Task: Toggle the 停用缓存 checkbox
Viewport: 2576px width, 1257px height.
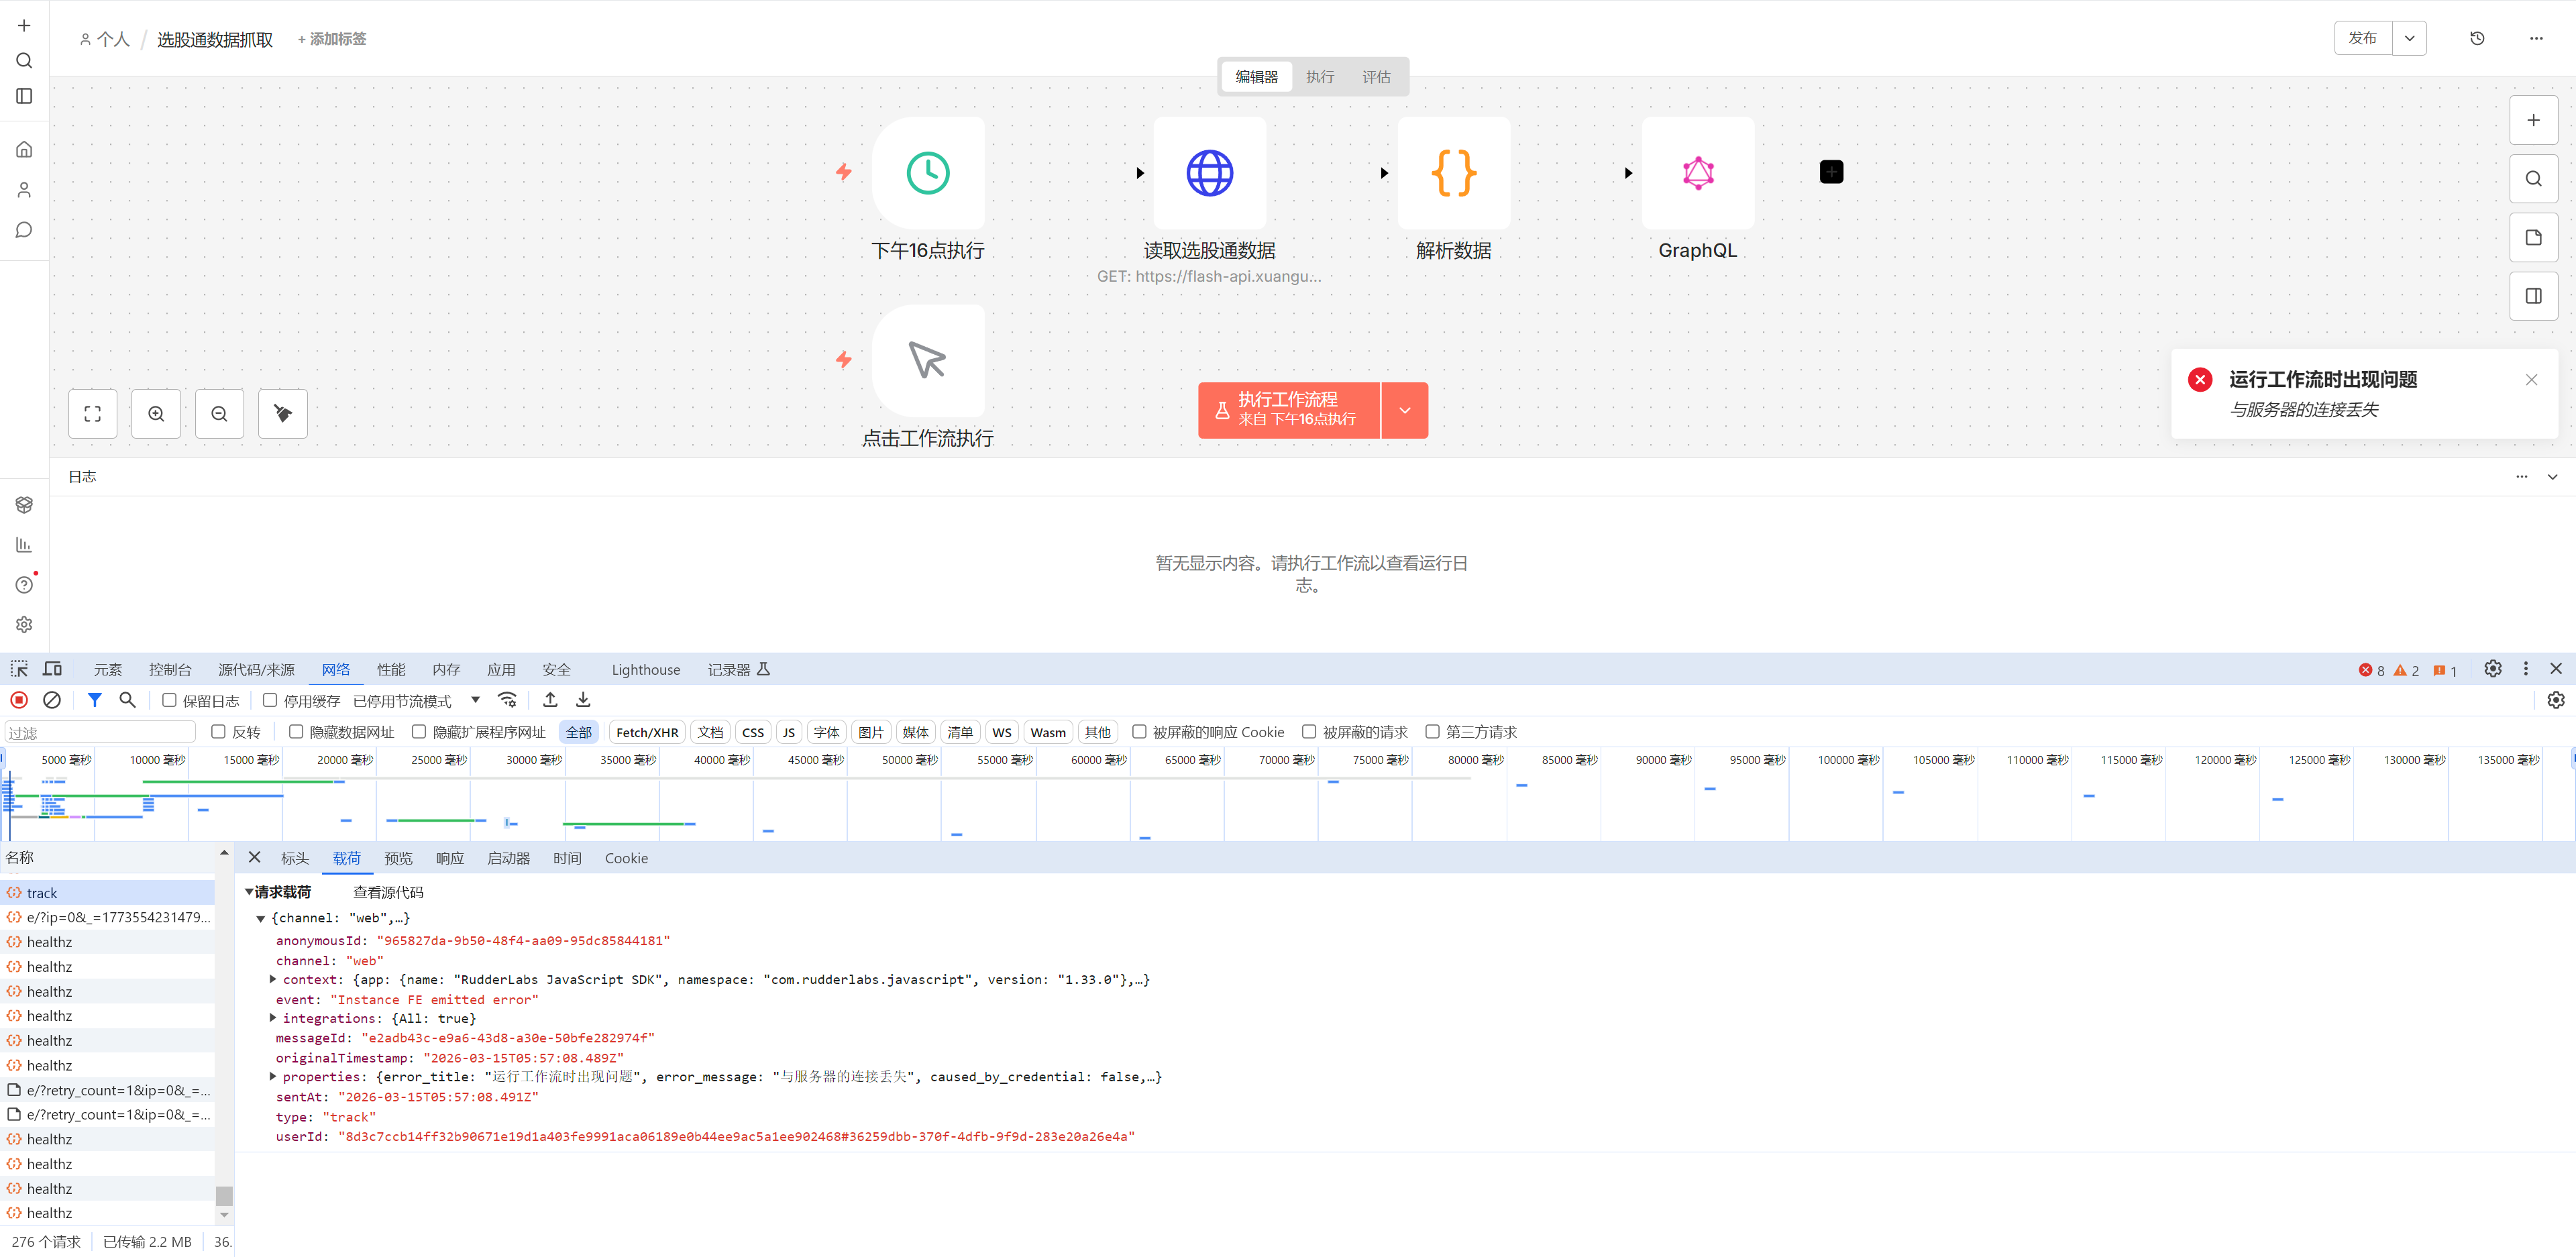Action: pos(270,700)
